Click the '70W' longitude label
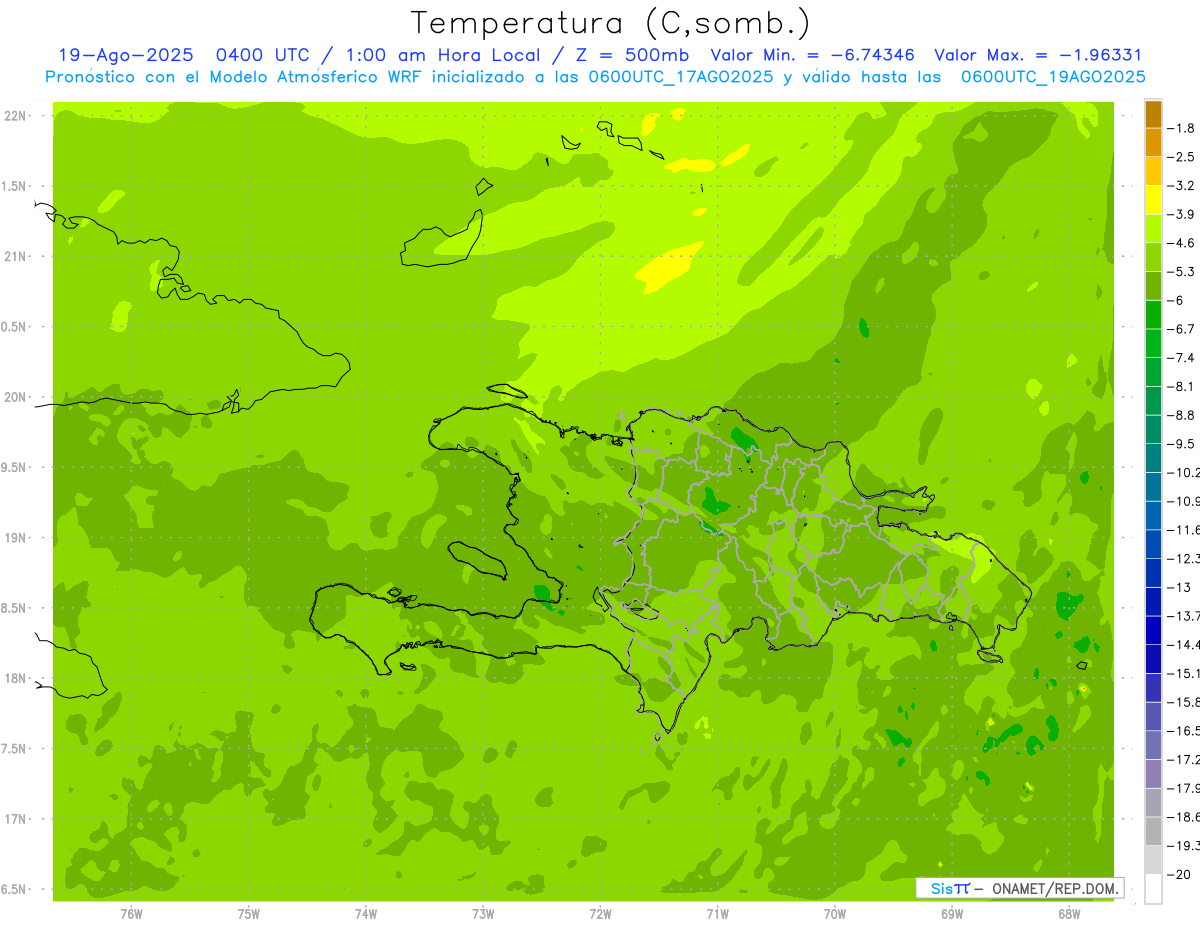 click(834, 914)
